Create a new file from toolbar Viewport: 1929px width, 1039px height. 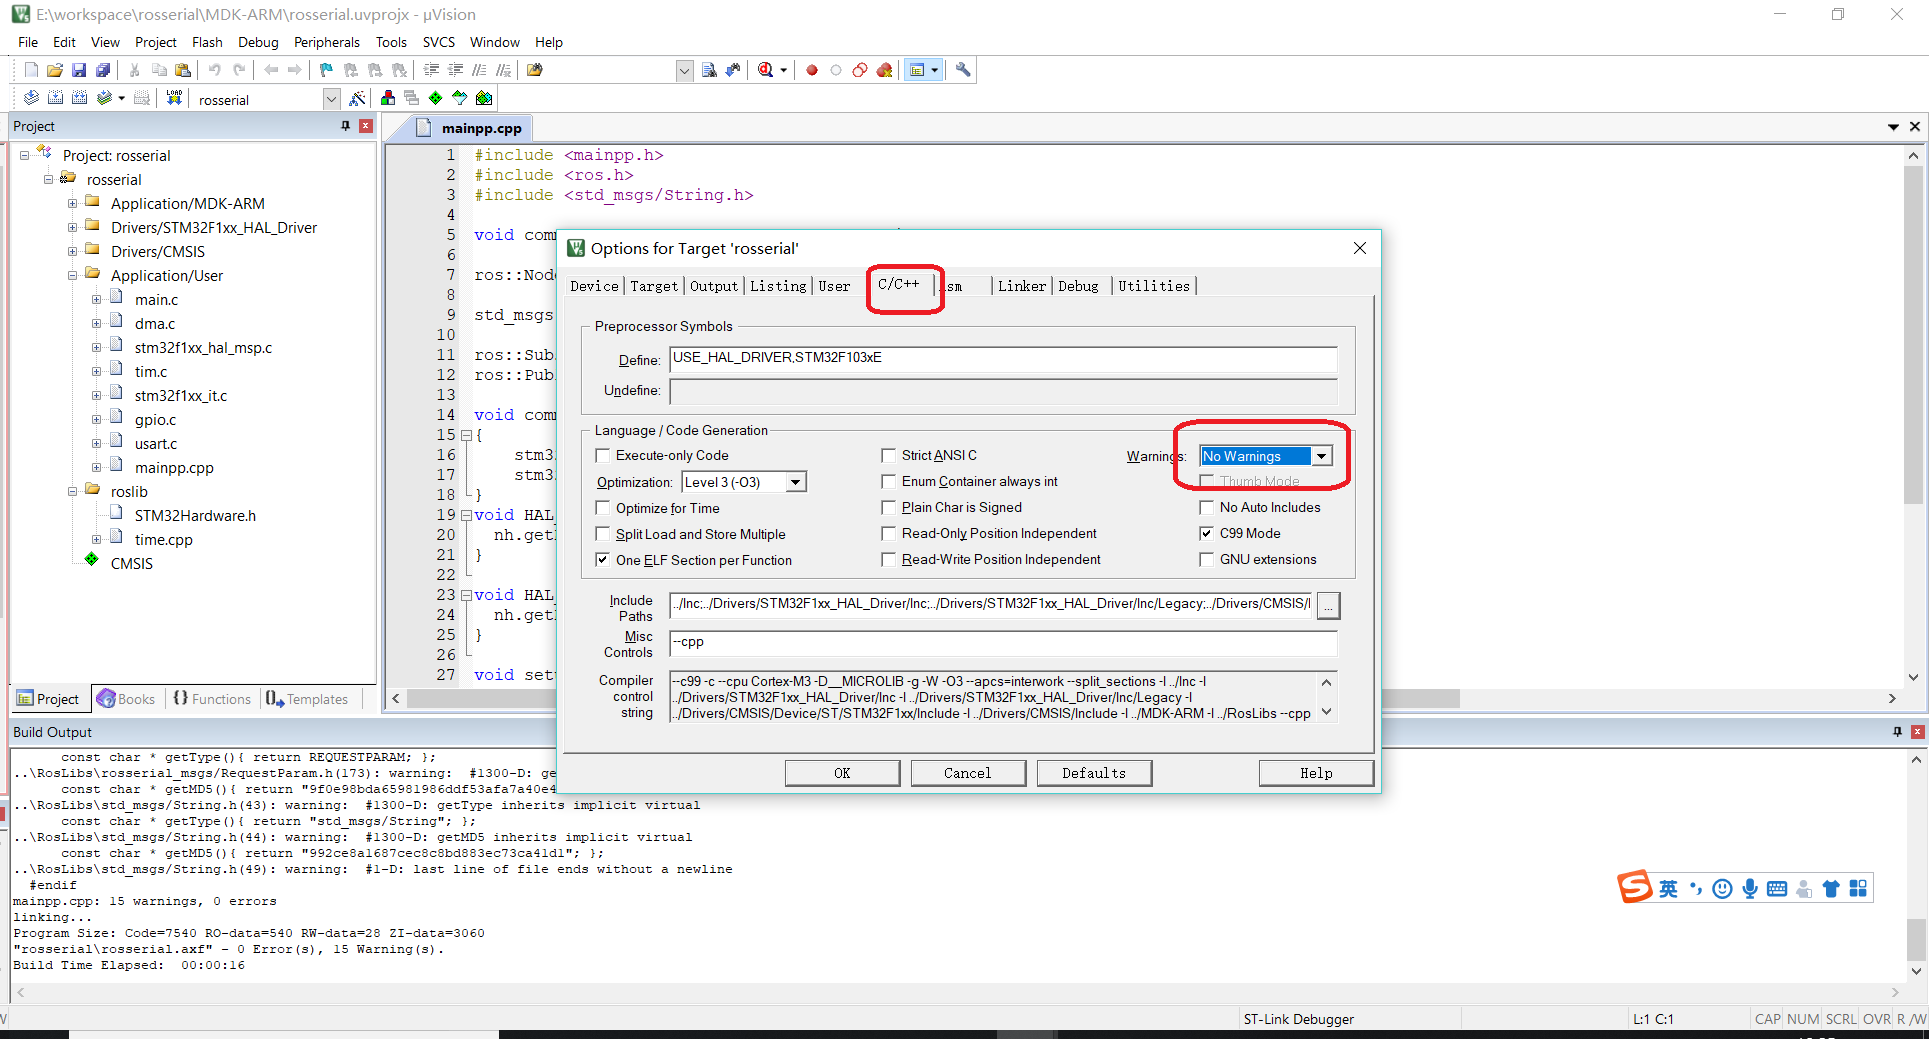pos(31,70)
